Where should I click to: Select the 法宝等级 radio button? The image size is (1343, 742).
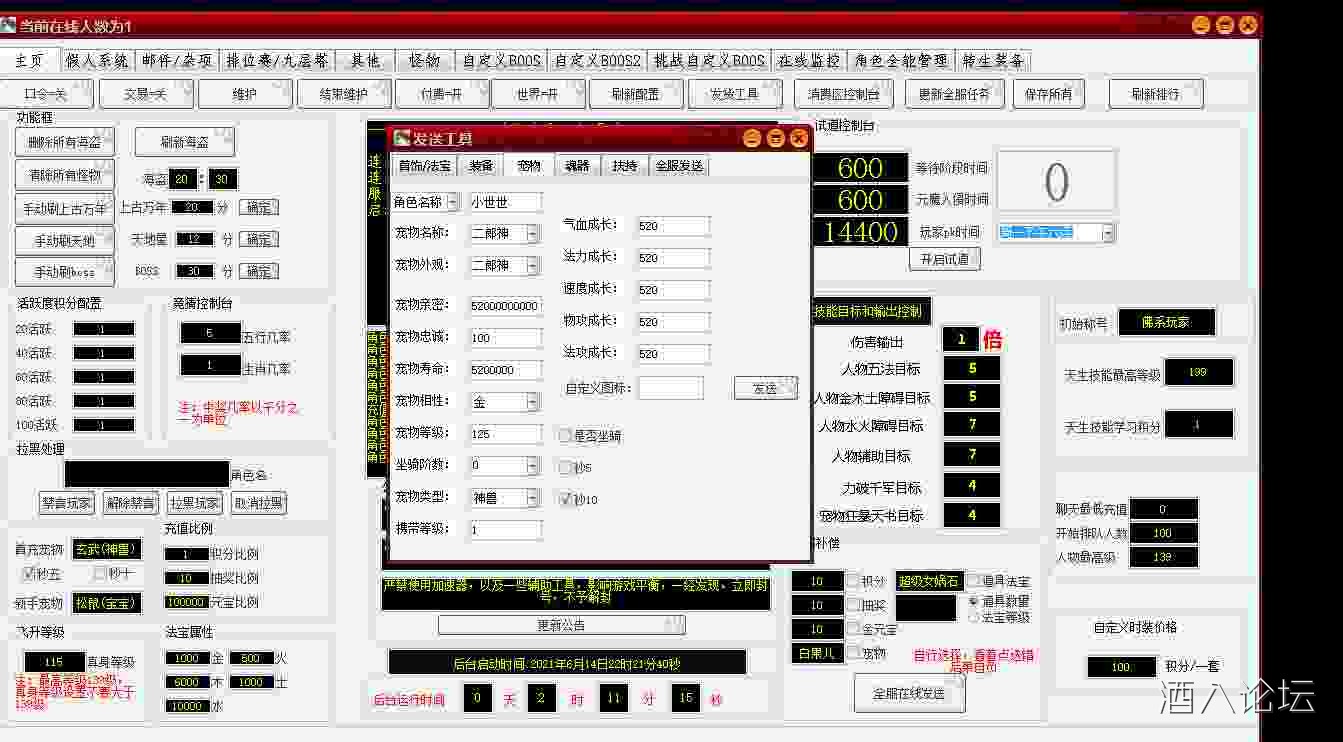(974, 617)
